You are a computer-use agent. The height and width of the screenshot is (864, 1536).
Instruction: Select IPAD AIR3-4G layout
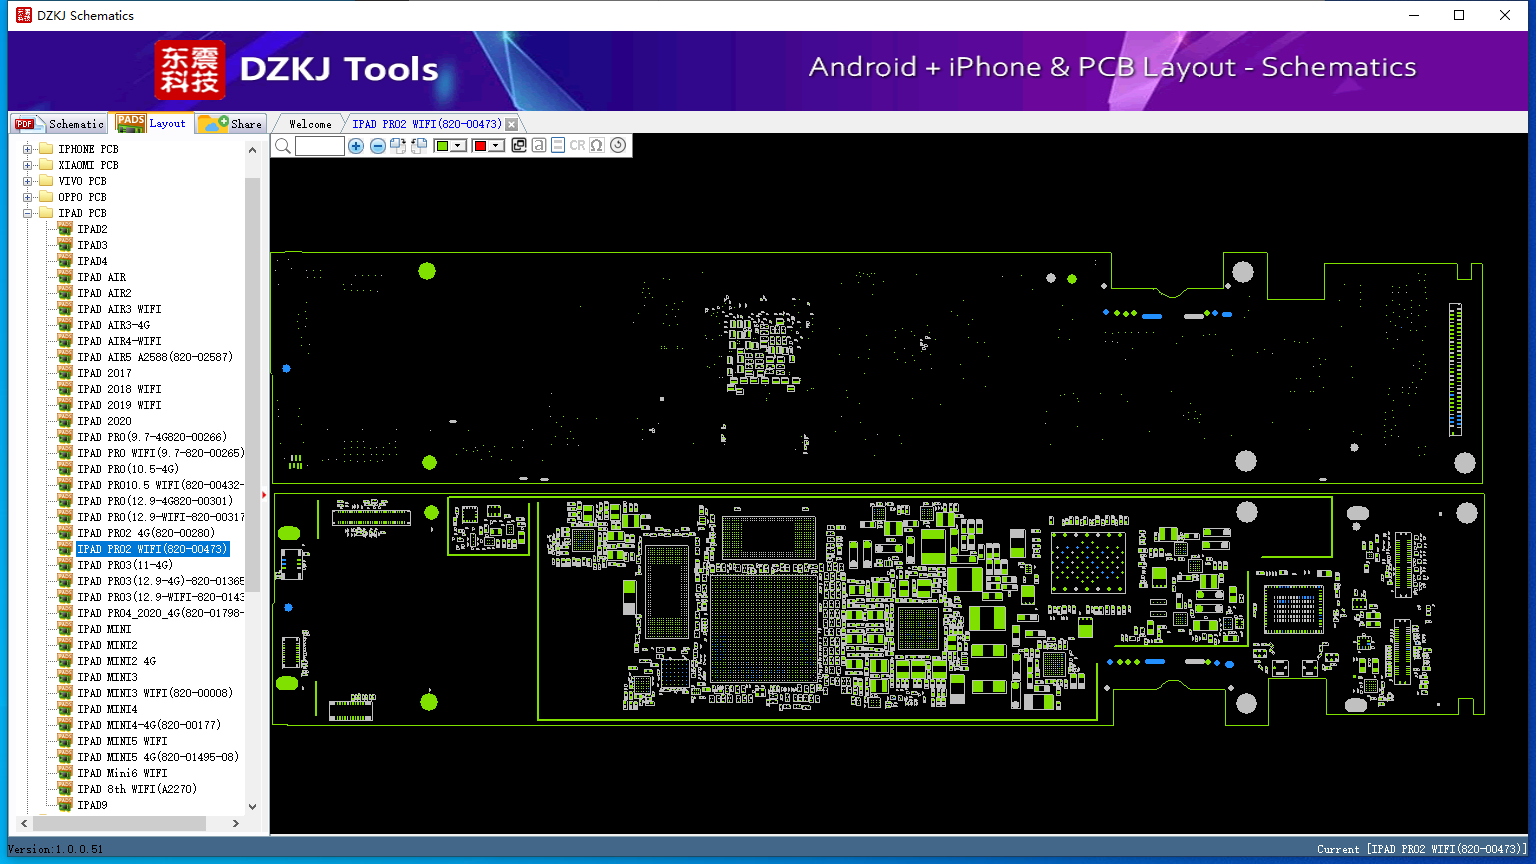(114, 325)
